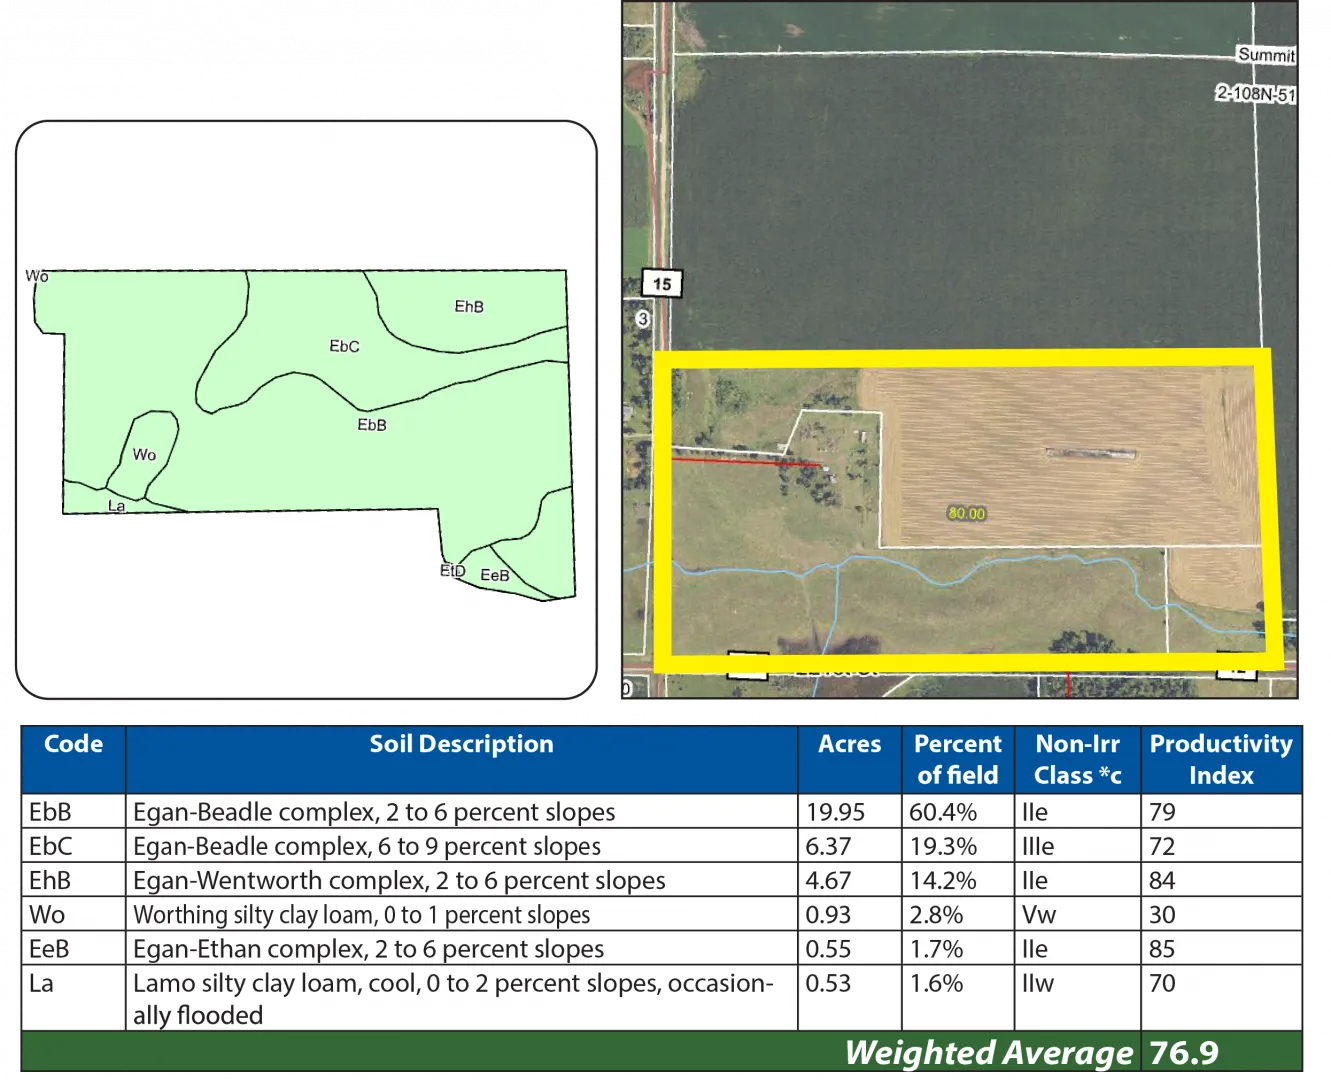Select the Egan-Wentworth complex description cell
This screenshot has height=1080, width=1331.
click(399, 881)
